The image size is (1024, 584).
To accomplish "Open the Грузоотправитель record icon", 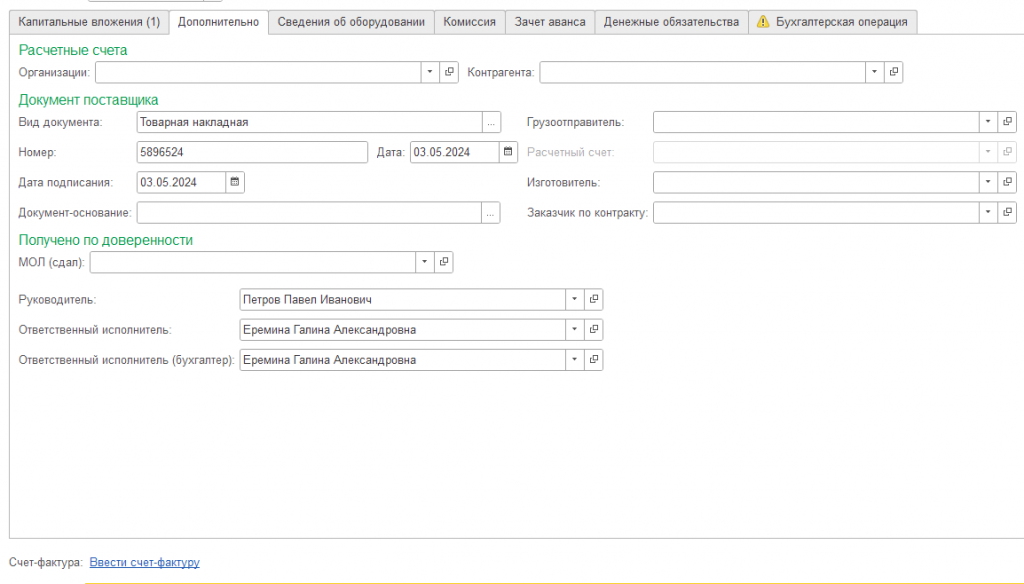I will [x=1007, y=122].
